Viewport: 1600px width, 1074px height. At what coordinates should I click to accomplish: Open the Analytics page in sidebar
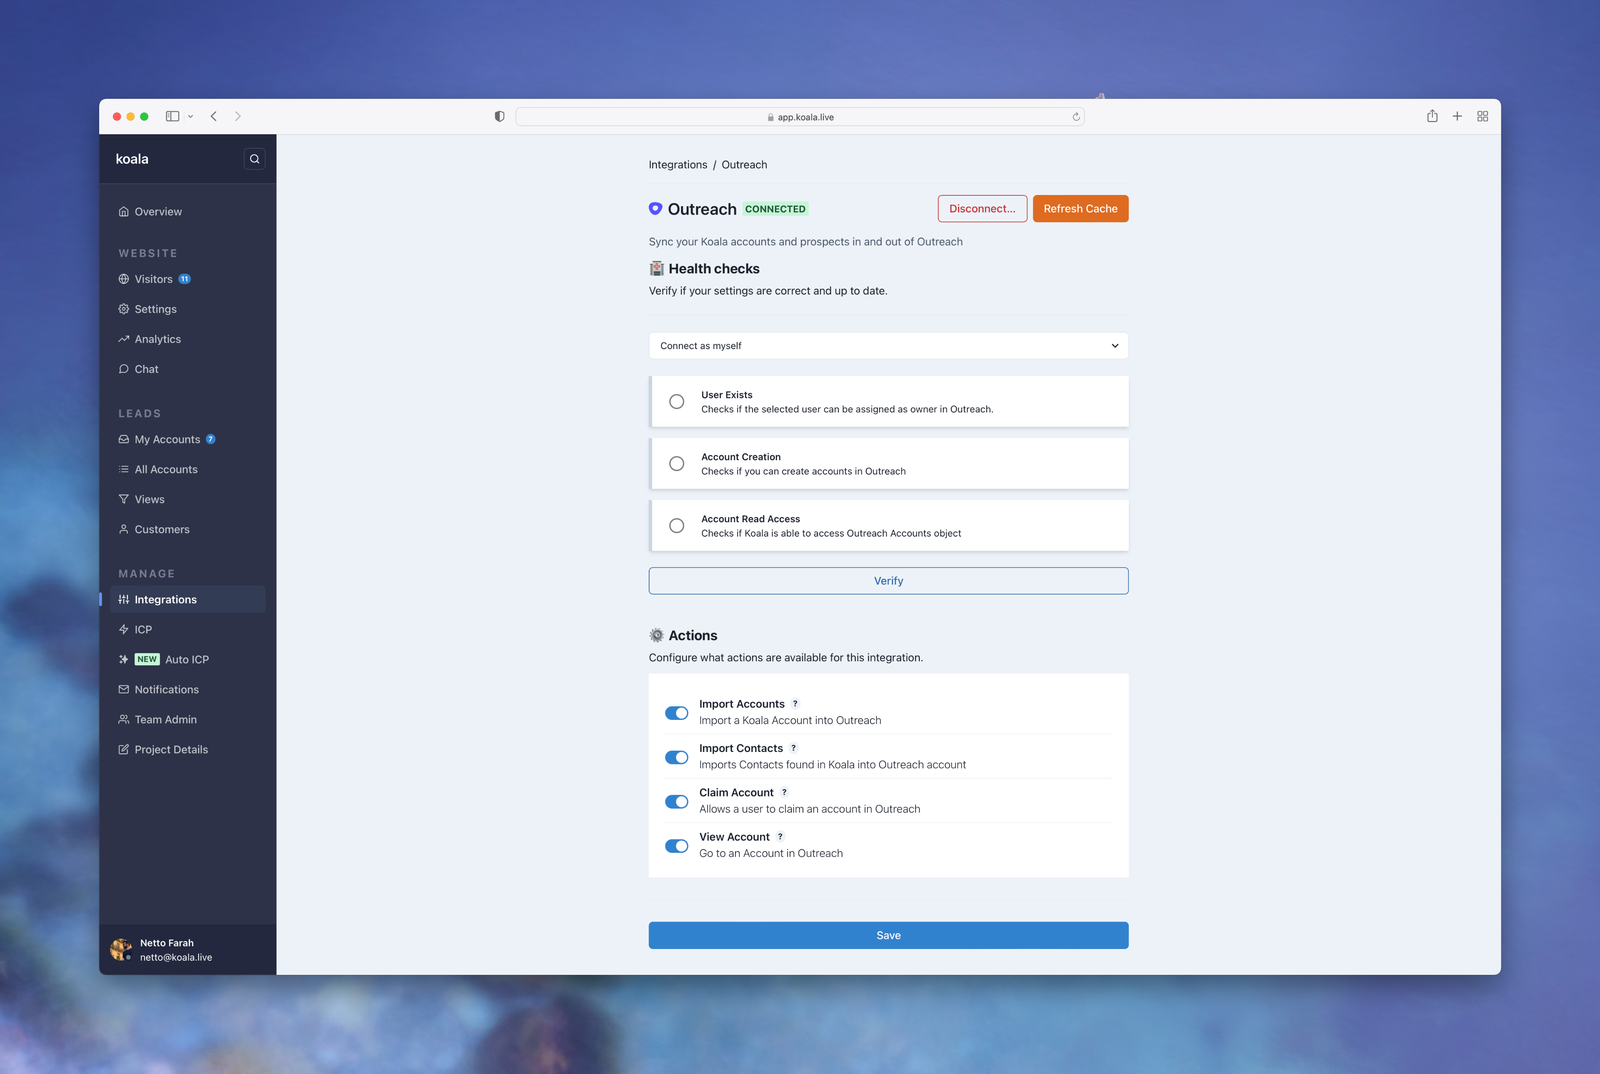[x=158, y=339]
